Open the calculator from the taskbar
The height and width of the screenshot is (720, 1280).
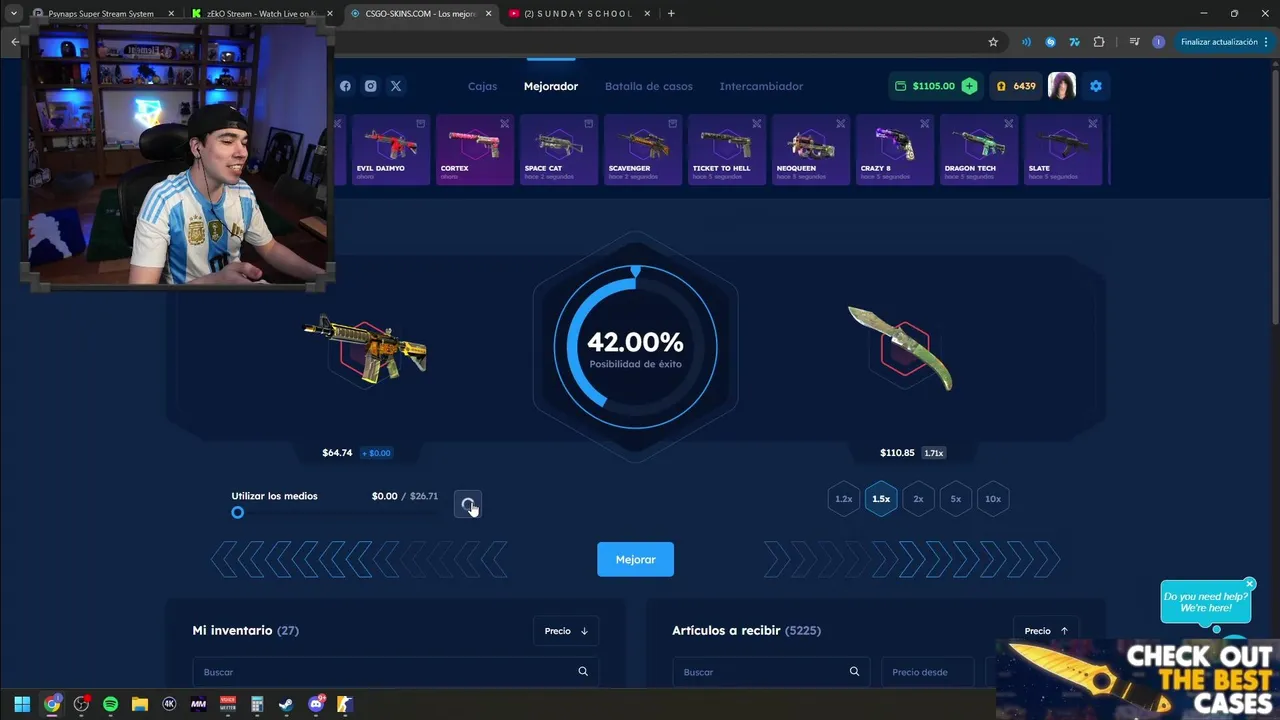(x=257, y=704)
